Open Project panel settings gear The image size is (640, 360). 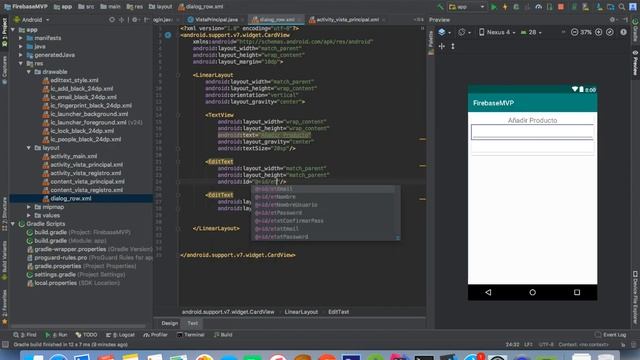[x=134, y=20]
